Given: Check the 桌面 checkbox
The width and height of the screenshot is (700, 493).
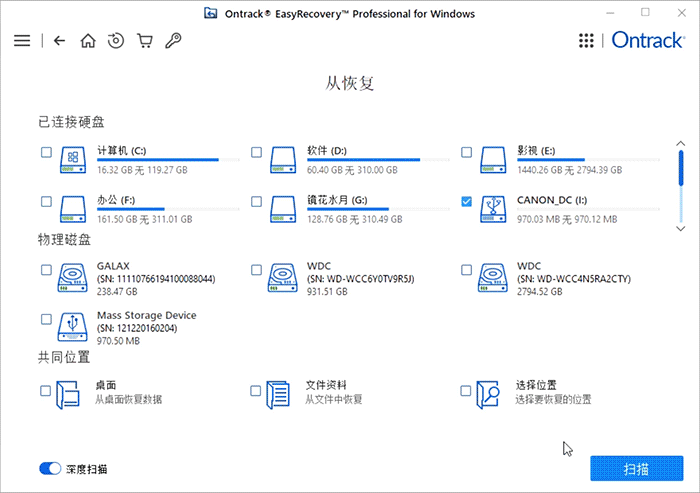Looking at the screenshot, I should [46, 391].
